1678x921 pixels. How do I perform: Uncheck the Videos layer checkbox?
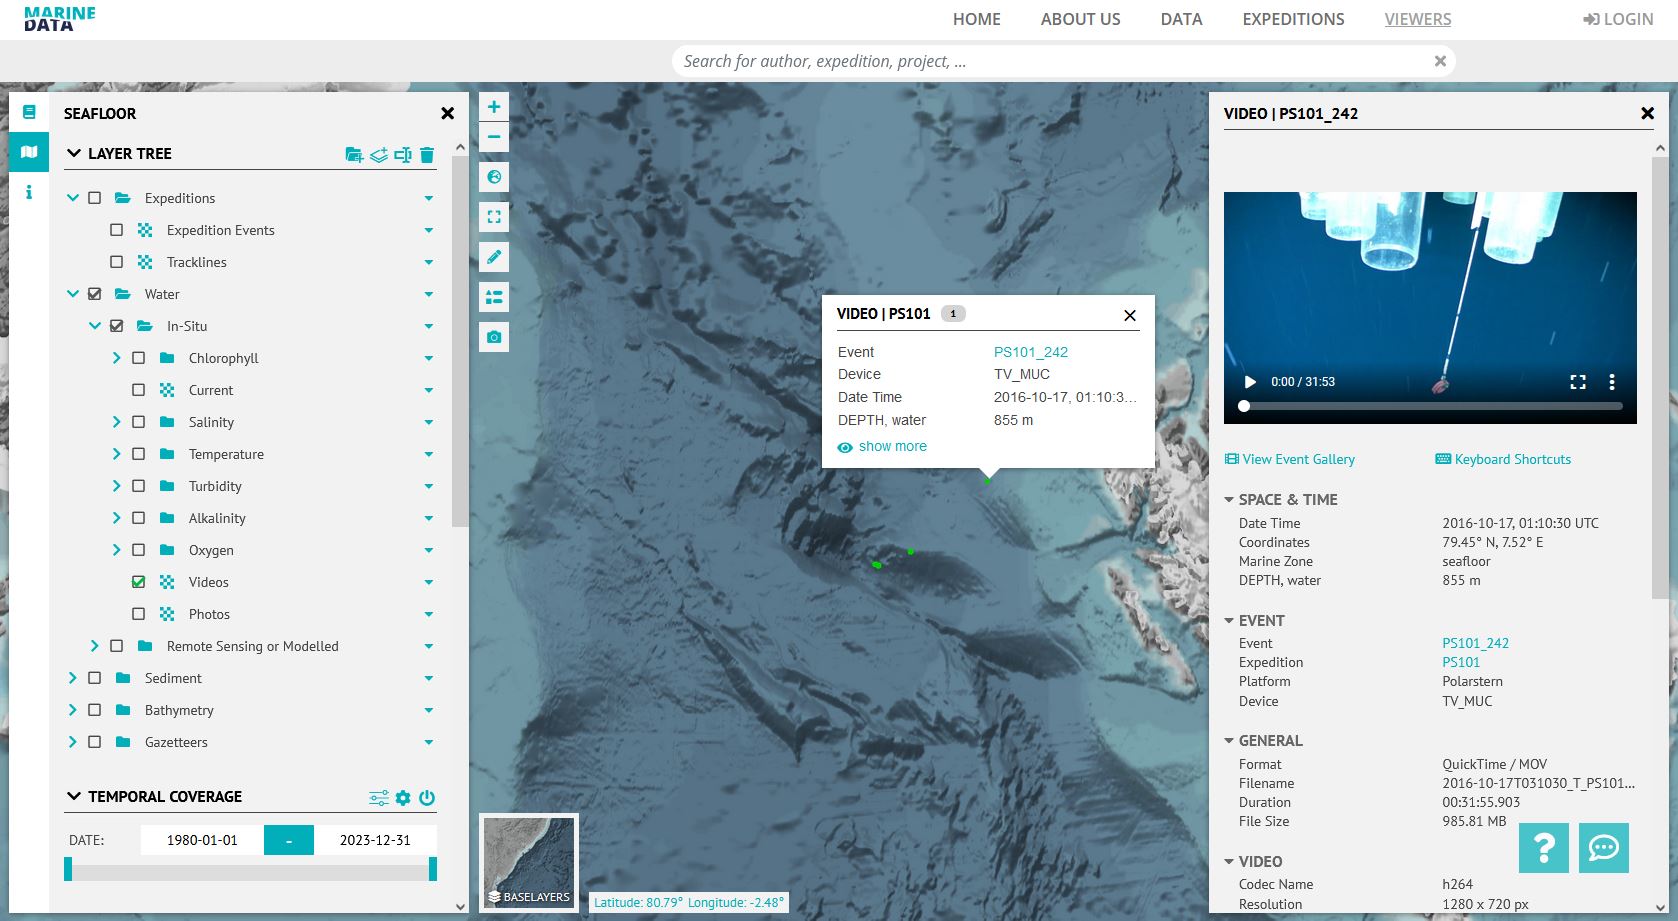[x=139, y=581]
